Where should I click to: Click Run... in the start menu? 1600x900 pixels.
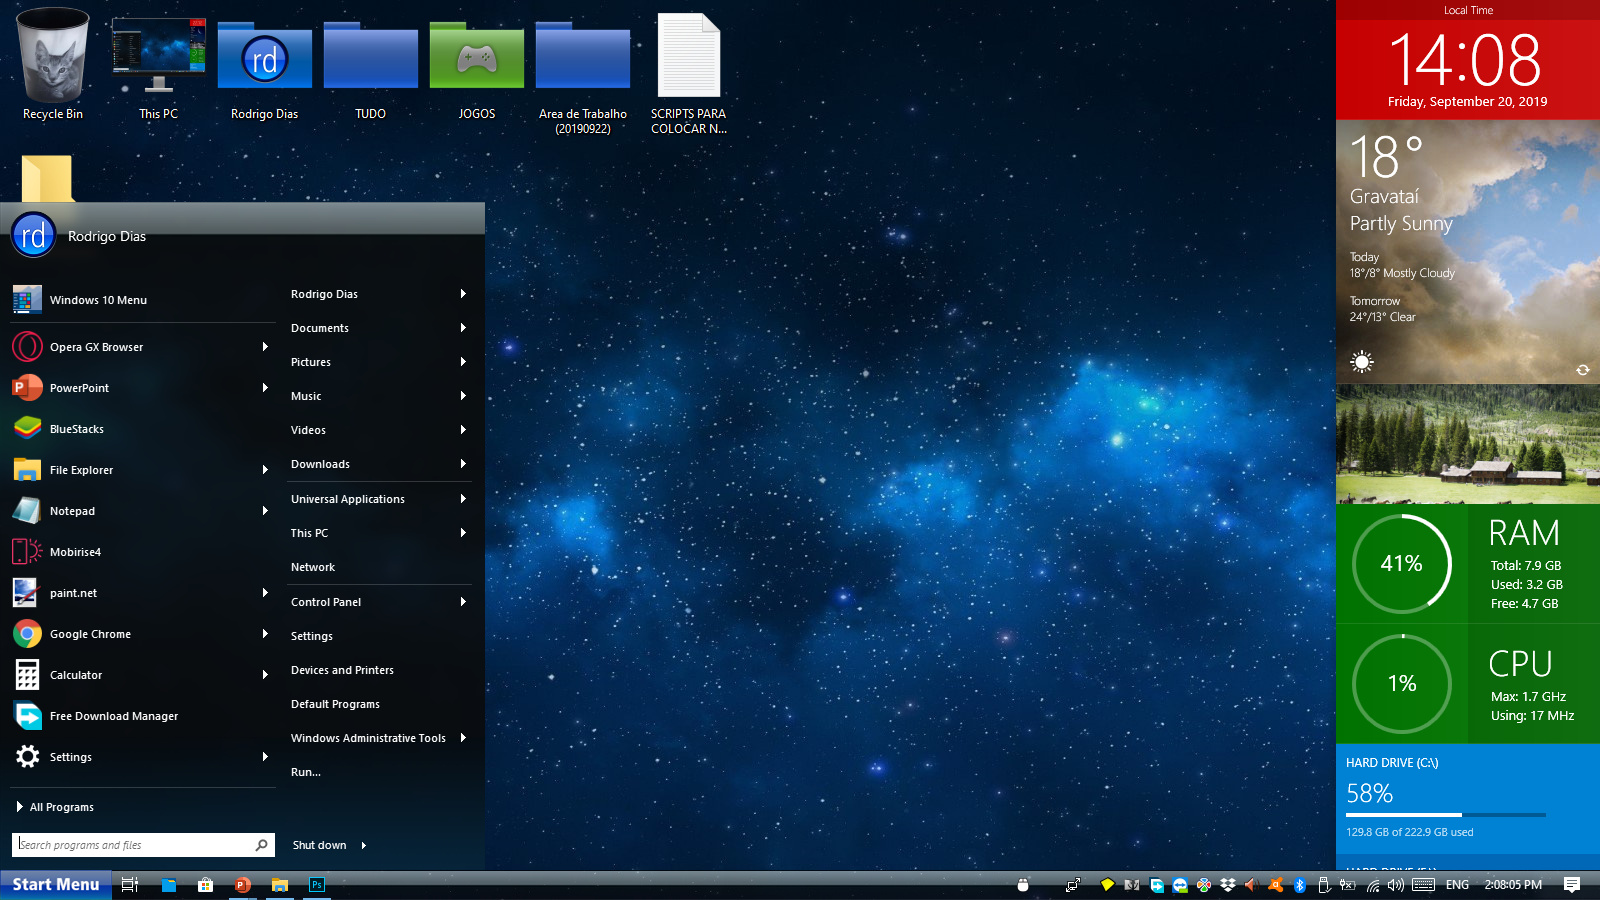tap(306, 772)
